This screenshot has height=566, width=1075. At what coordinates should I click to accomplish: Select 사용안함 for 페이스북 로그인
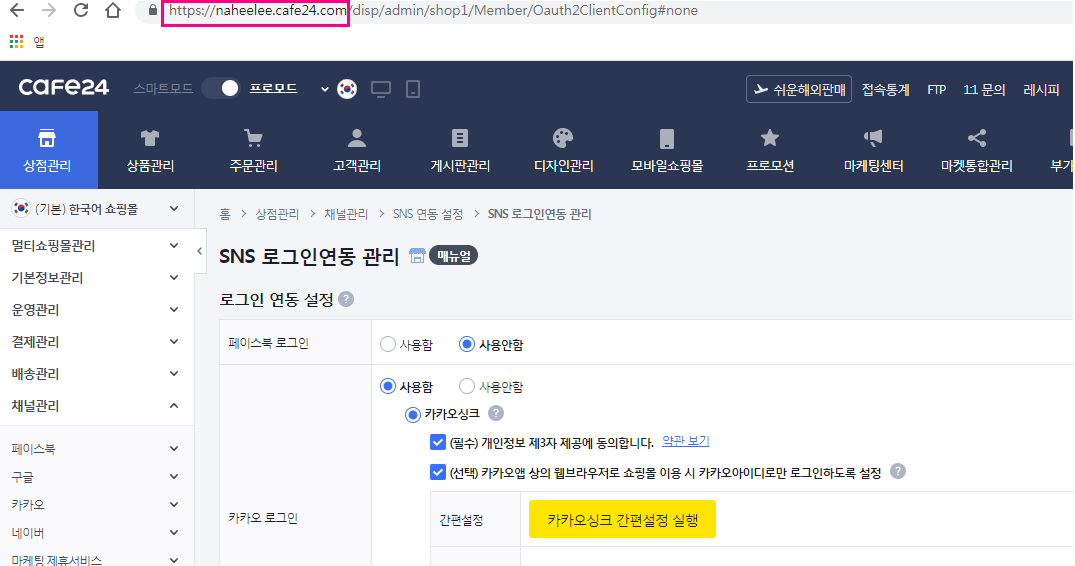click(x=467, y=344)
